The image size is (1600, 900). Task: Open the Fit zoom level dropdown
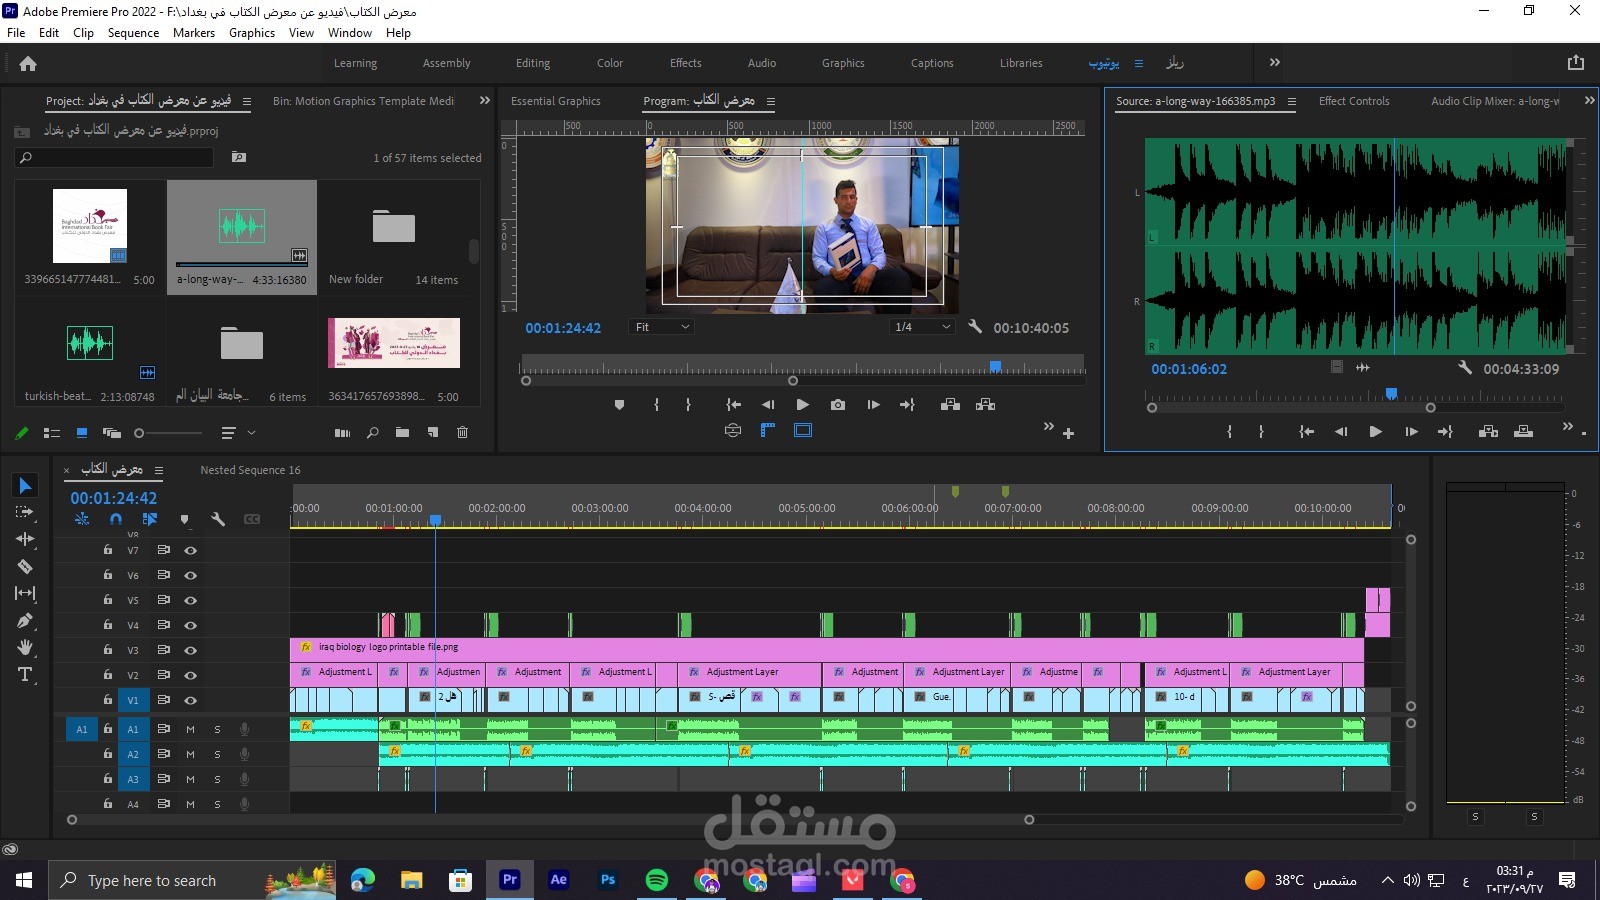(661, 327)
